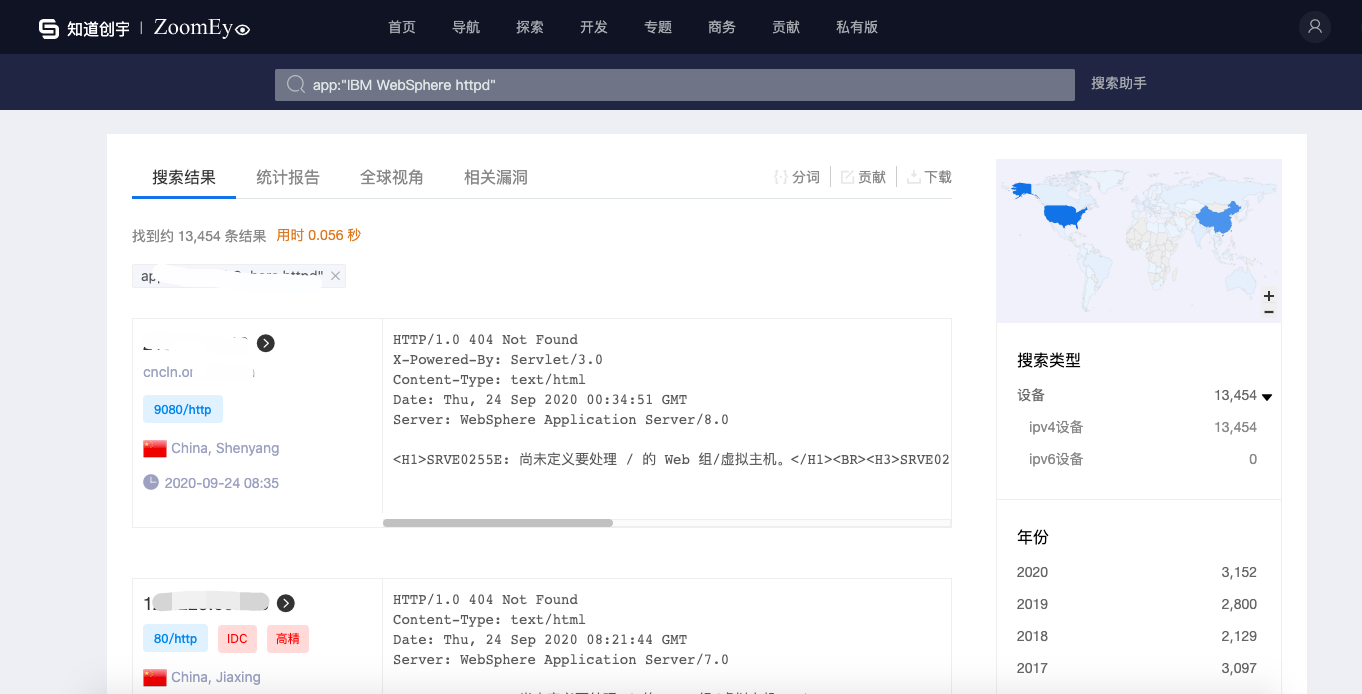Open the 商务 nav menu item
The width and height of the screenshot is (1362, 694).
click(x=722, y=27)
